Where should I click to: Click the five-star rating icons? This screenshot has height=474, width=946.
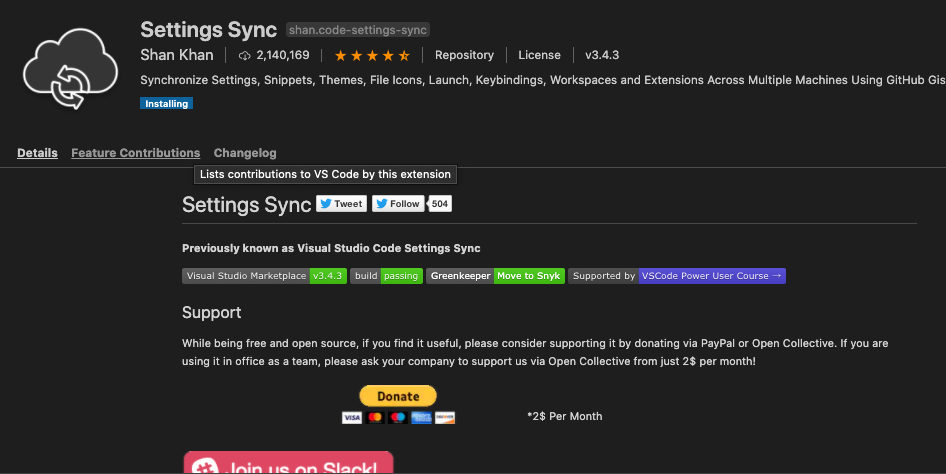tap(372, 55)
